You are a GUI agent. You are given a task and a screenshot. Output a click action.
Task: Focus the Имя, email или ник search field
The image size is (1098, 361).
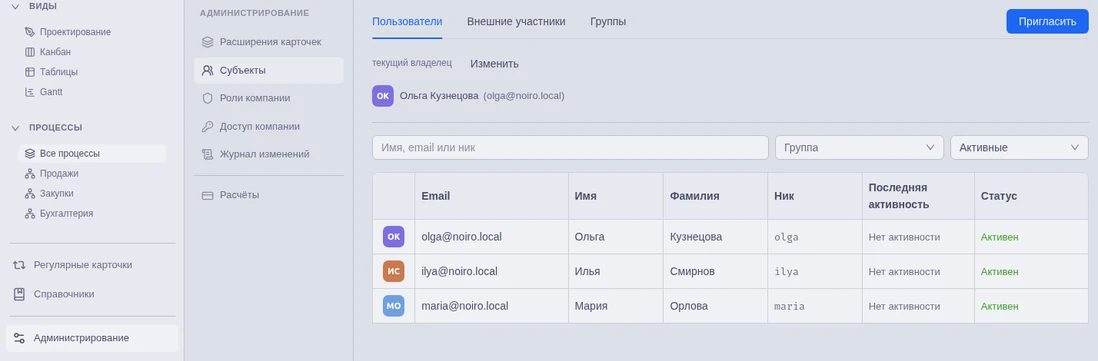click(x=570, y=148)
